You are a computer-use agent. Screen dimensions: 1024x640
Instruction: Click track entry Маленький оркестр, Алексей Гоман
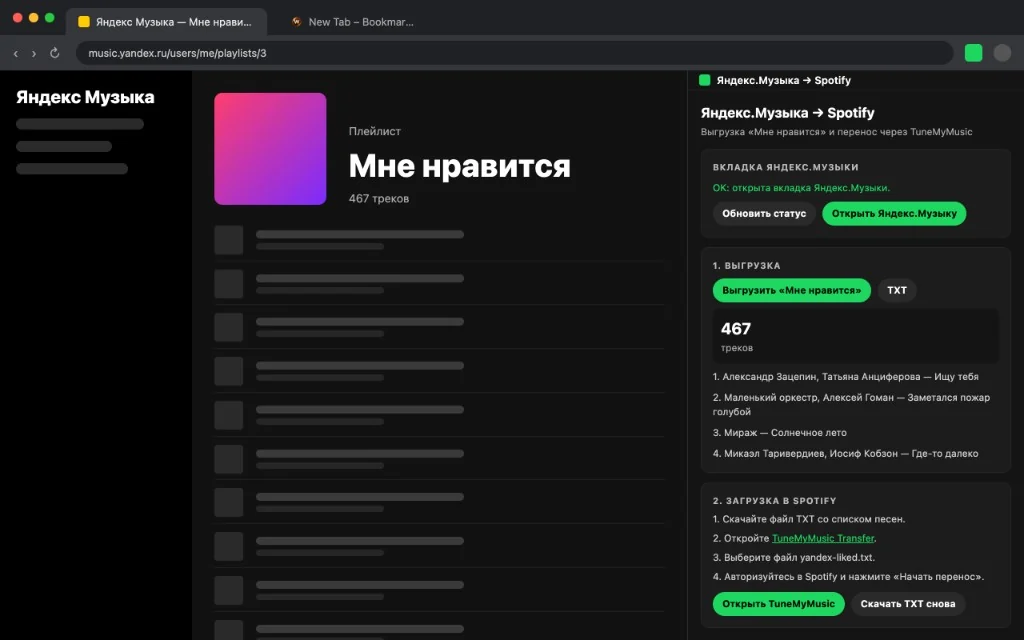pos(852,404)
